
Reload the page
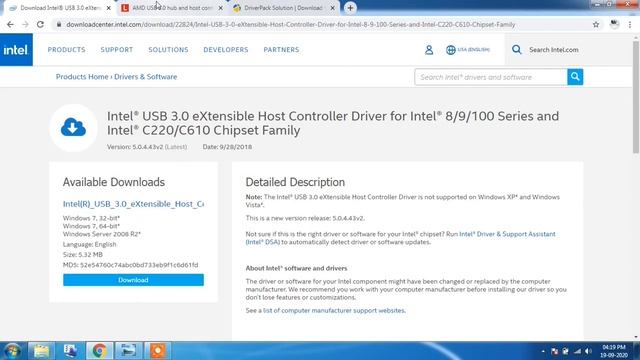pos(40,24)
